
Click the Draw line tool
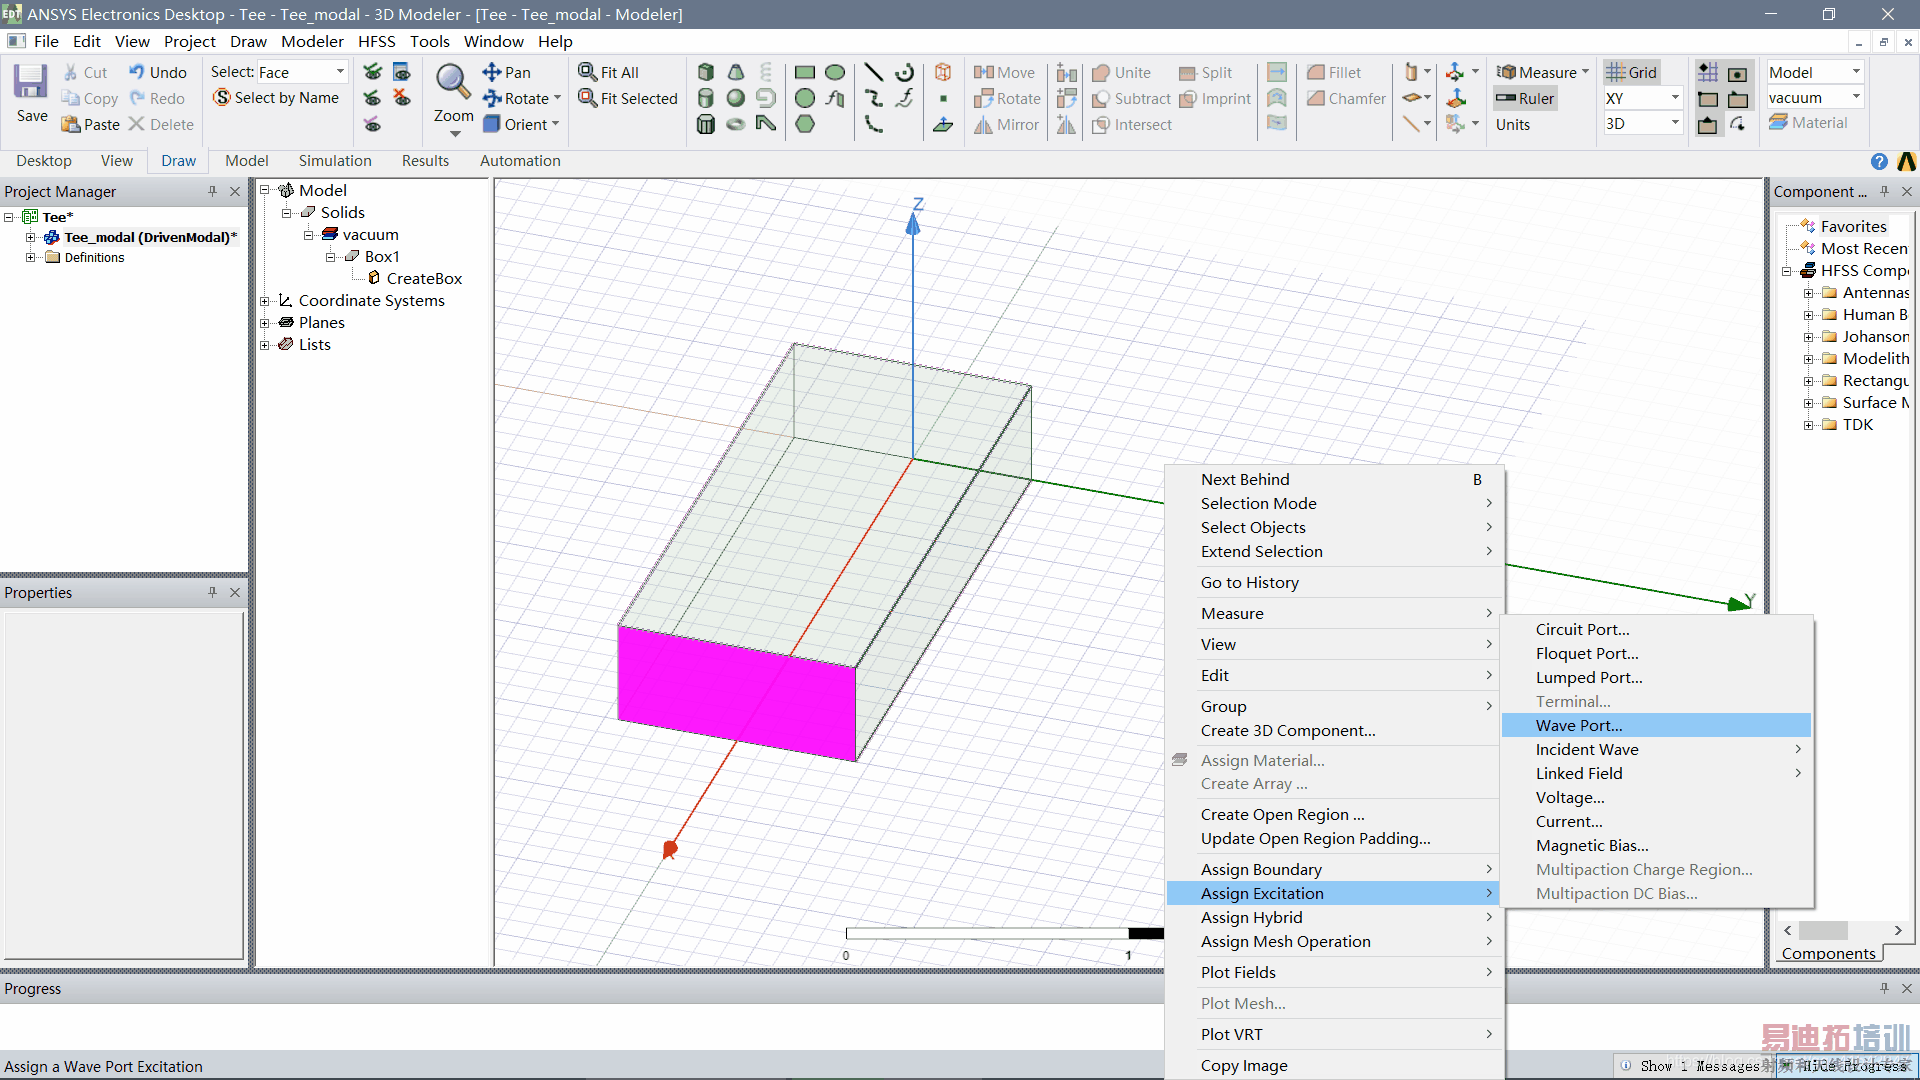click(873, 72)
